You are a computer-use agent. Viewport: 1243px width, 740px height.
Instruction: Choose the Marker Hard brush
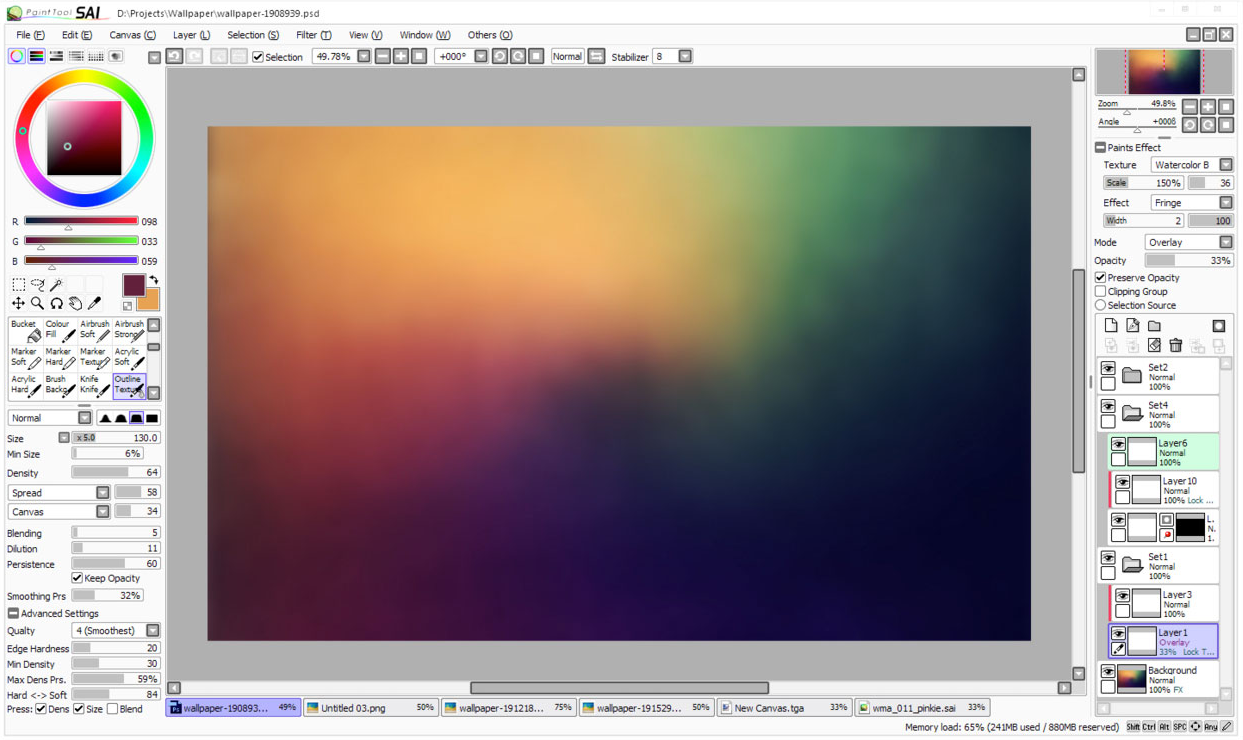pyautogui.click(x=60, y=357)
